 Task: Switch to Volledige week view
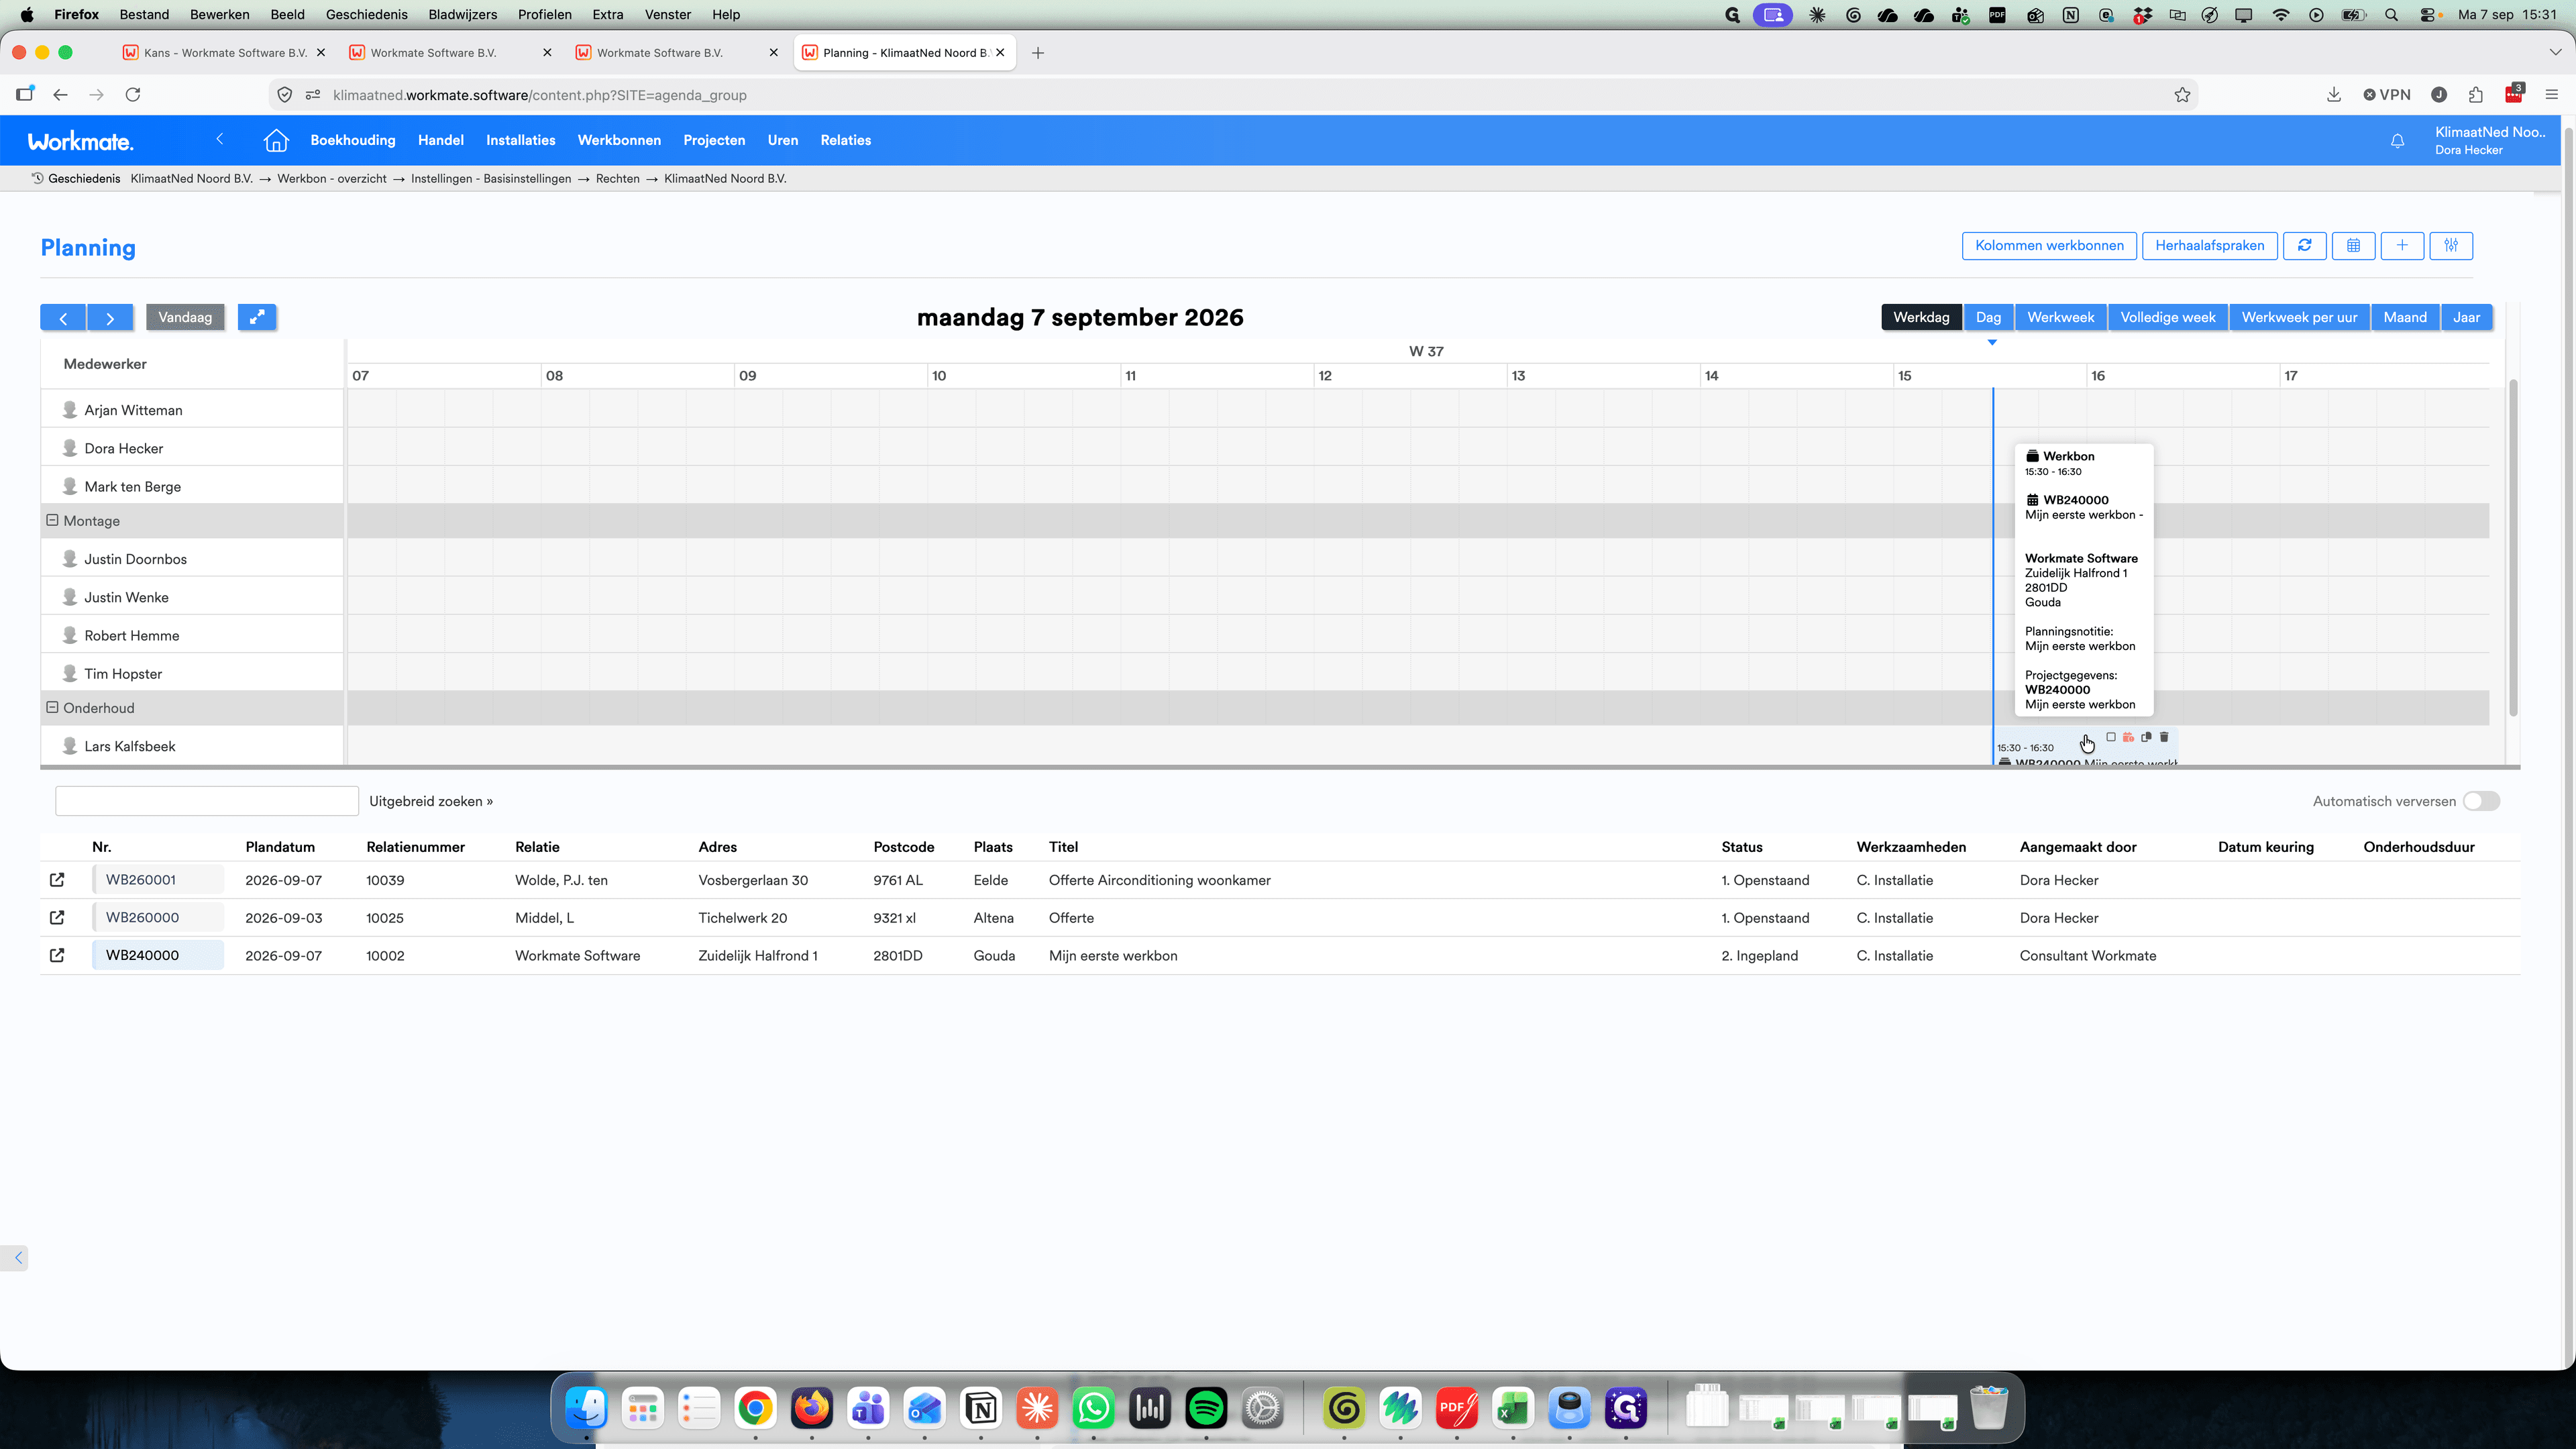coord(2168,317)
